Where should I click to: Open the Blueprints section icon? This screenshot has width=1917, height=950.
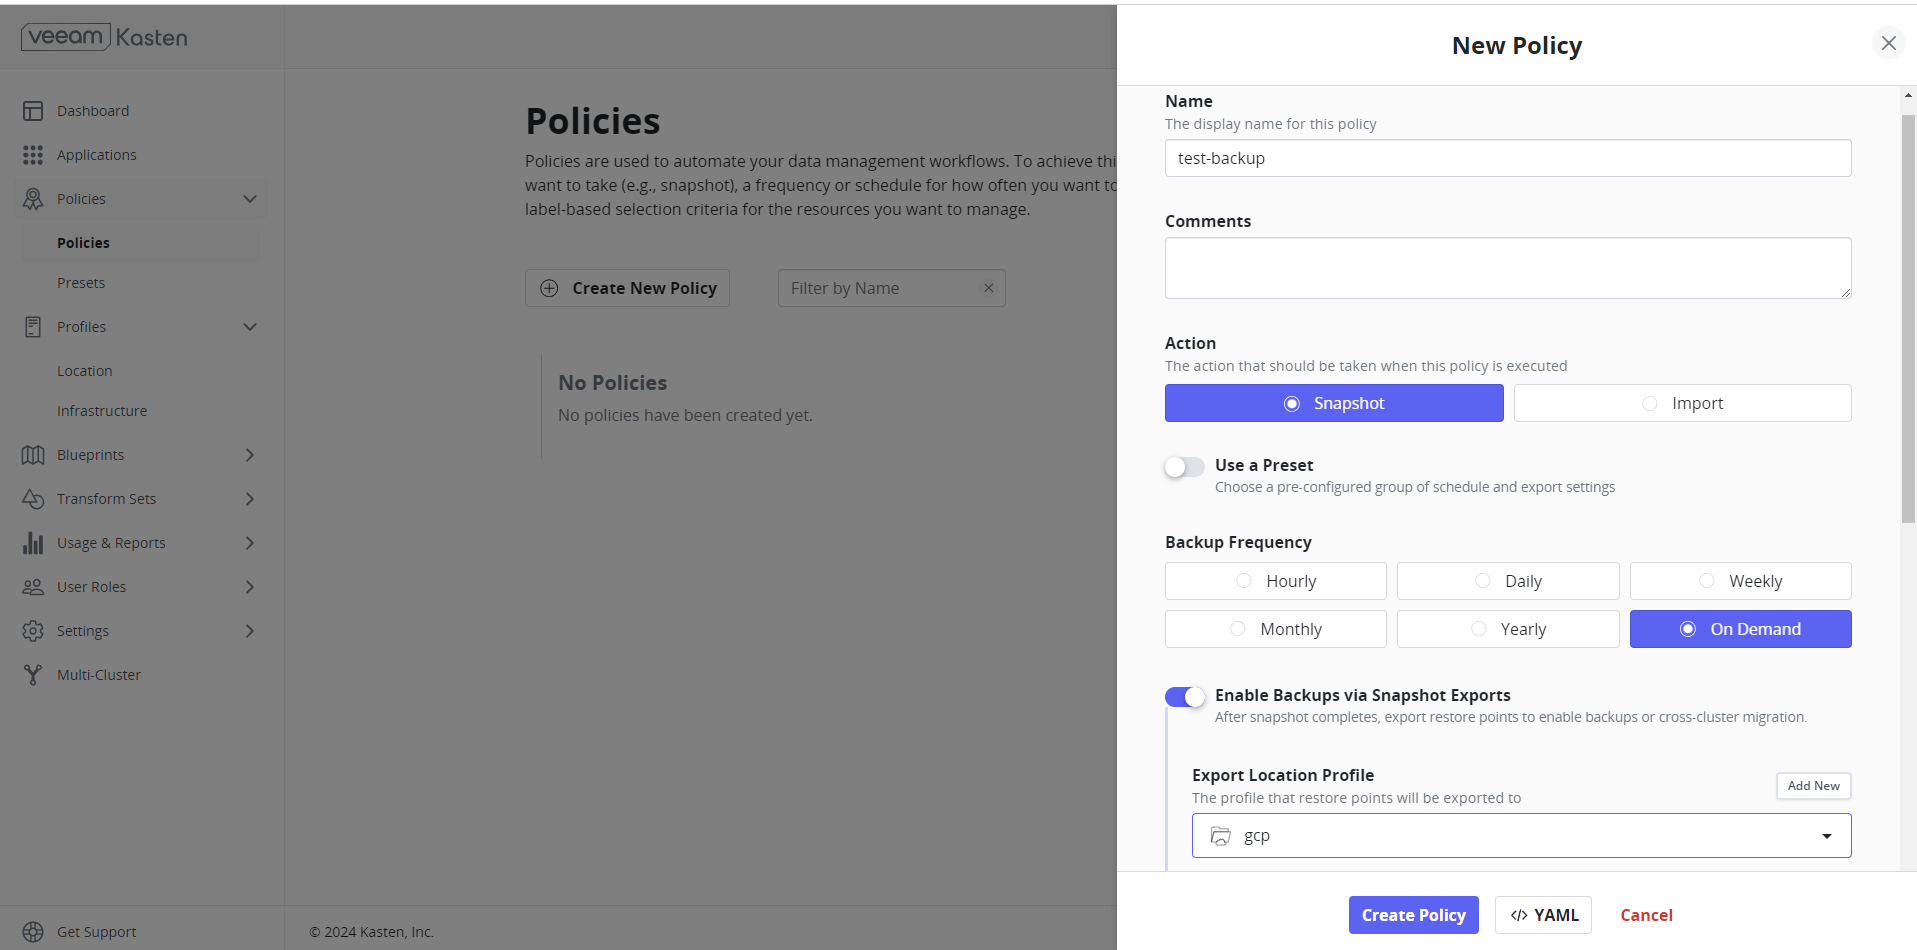(x=33, y=455)
